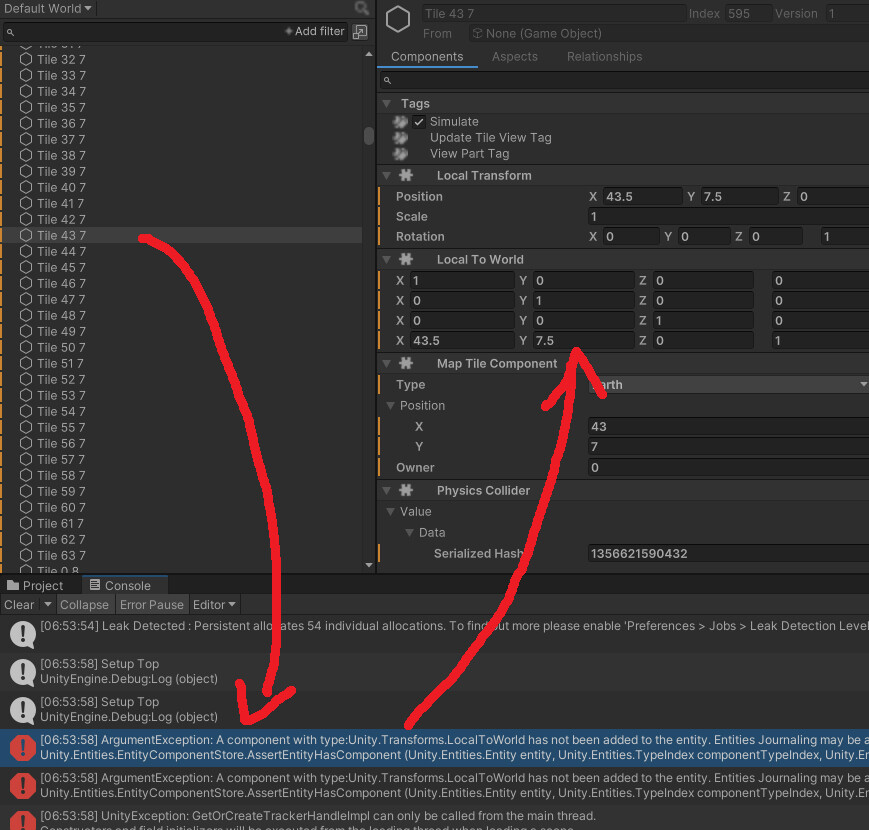Collapse the Tags section
869x830 pixels.
tap(386, 103)
